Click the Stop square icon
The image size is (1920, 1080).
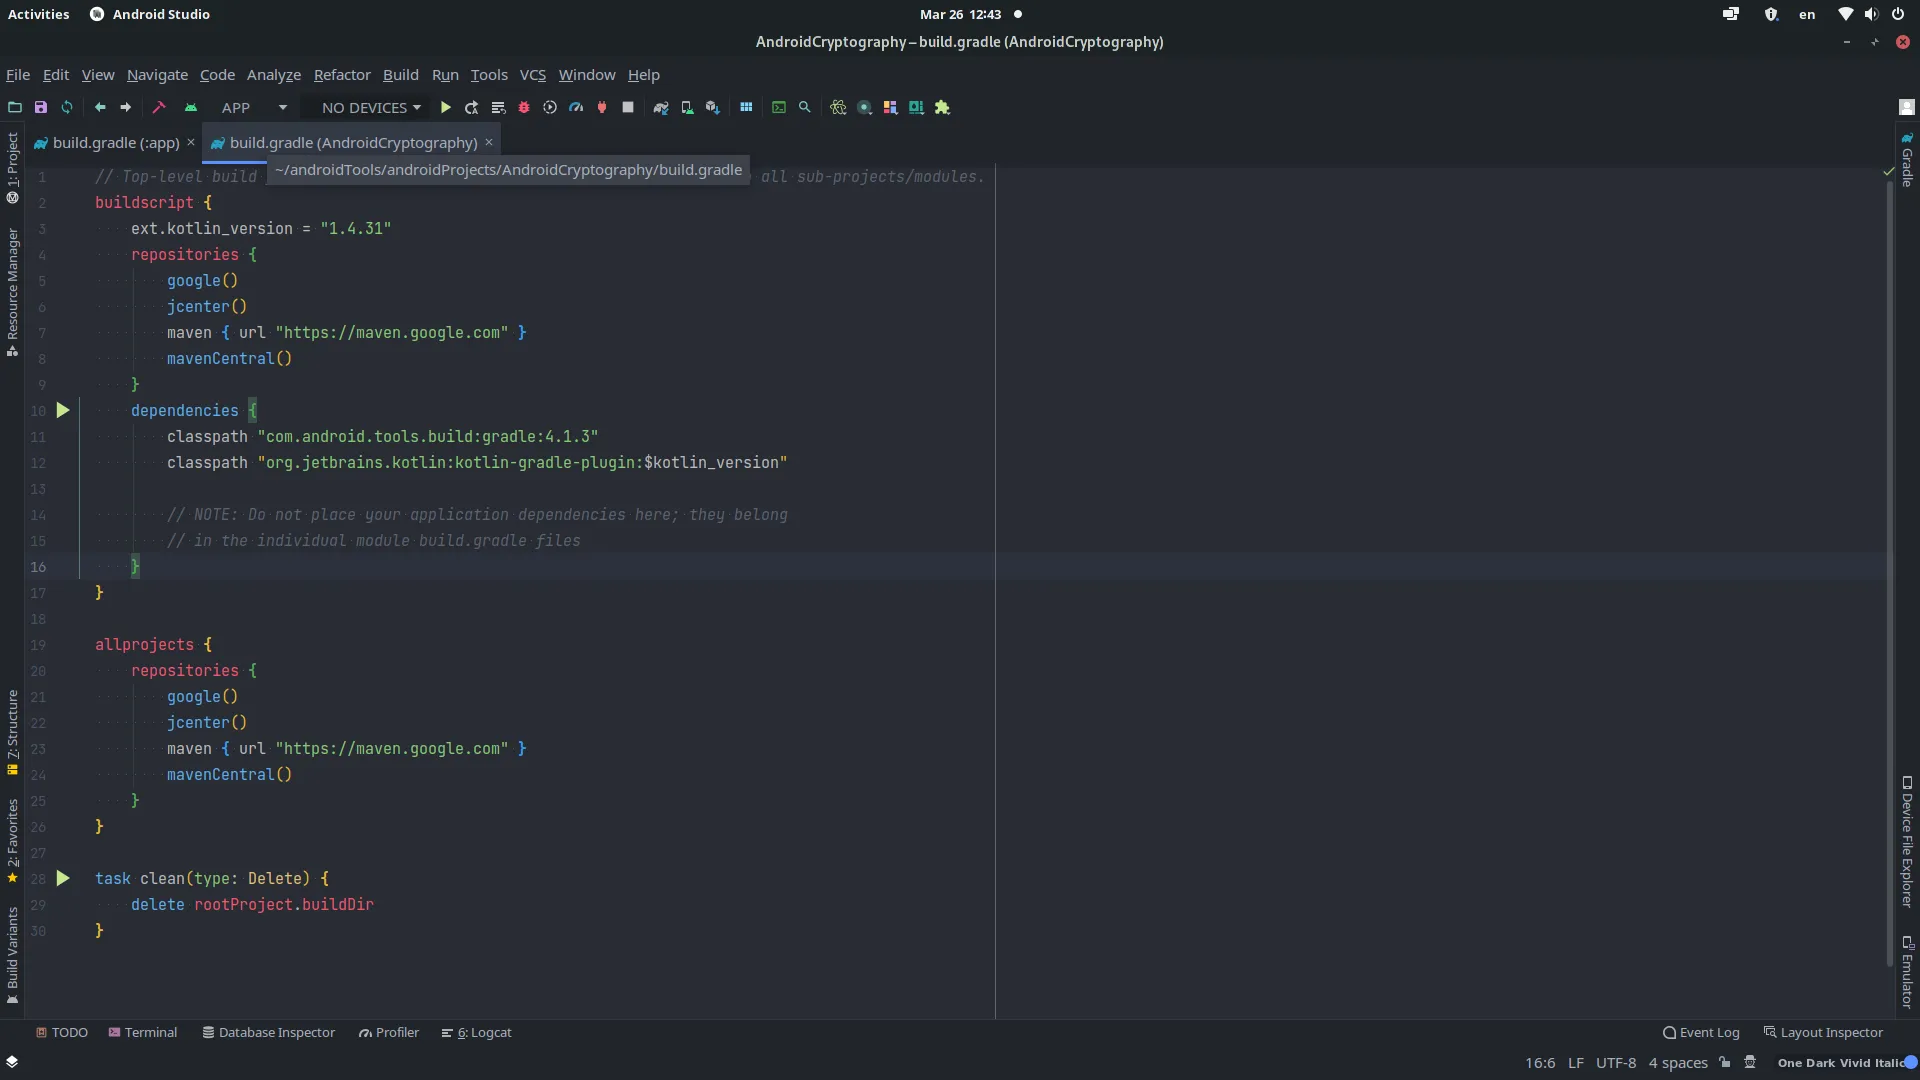click(628, 108)
